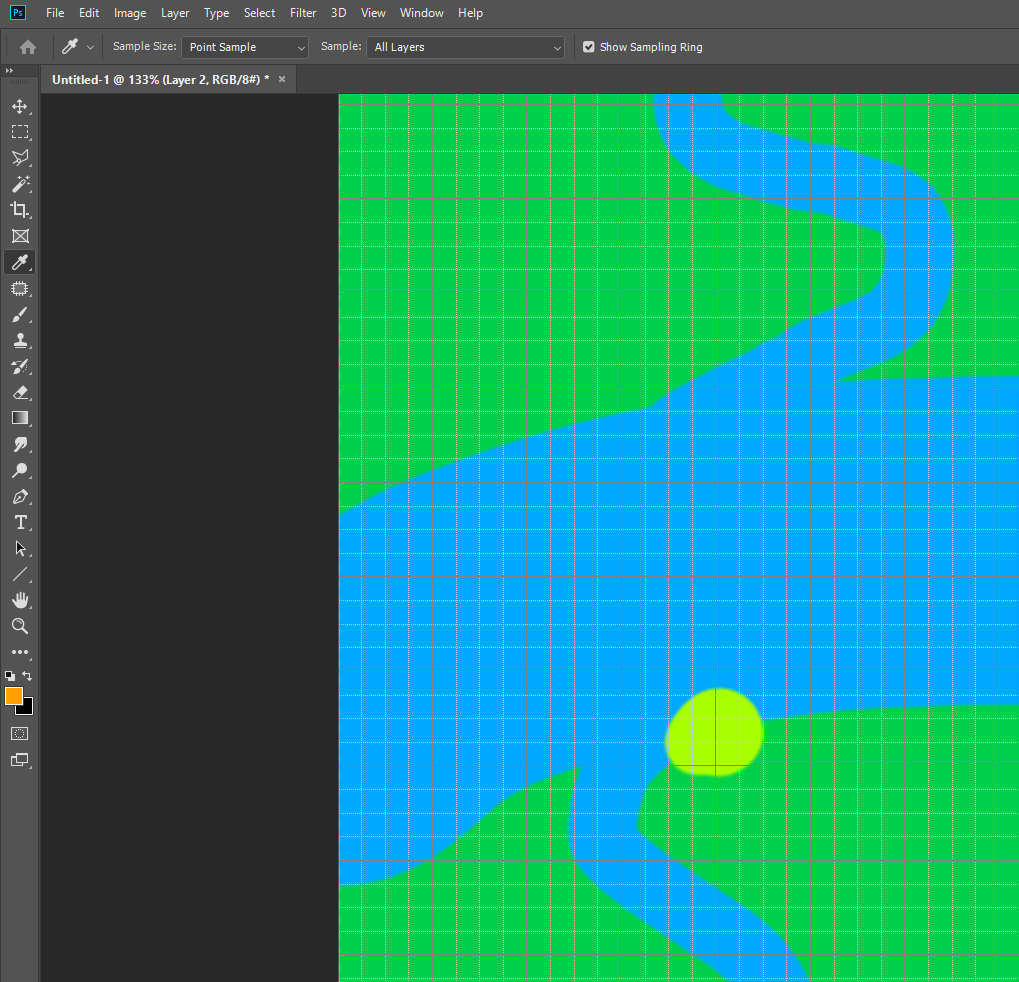Select the Eraser tool

point(19,393)
